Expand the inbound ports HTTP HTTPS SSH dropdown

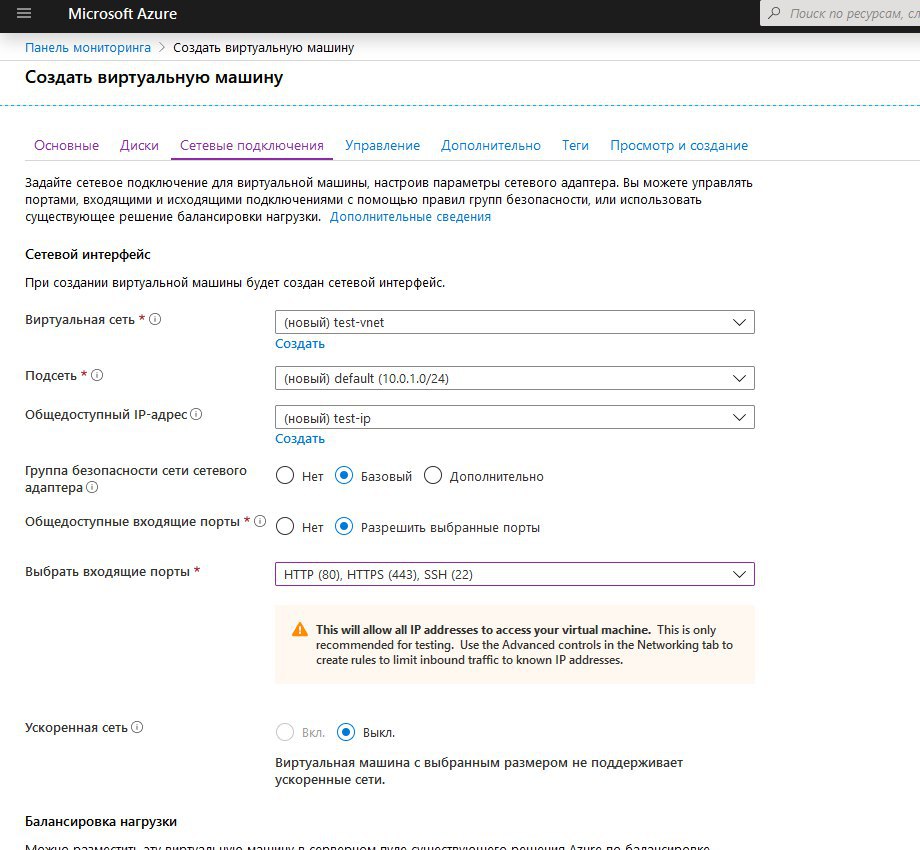pyautogui.click(x=515, y=574)
